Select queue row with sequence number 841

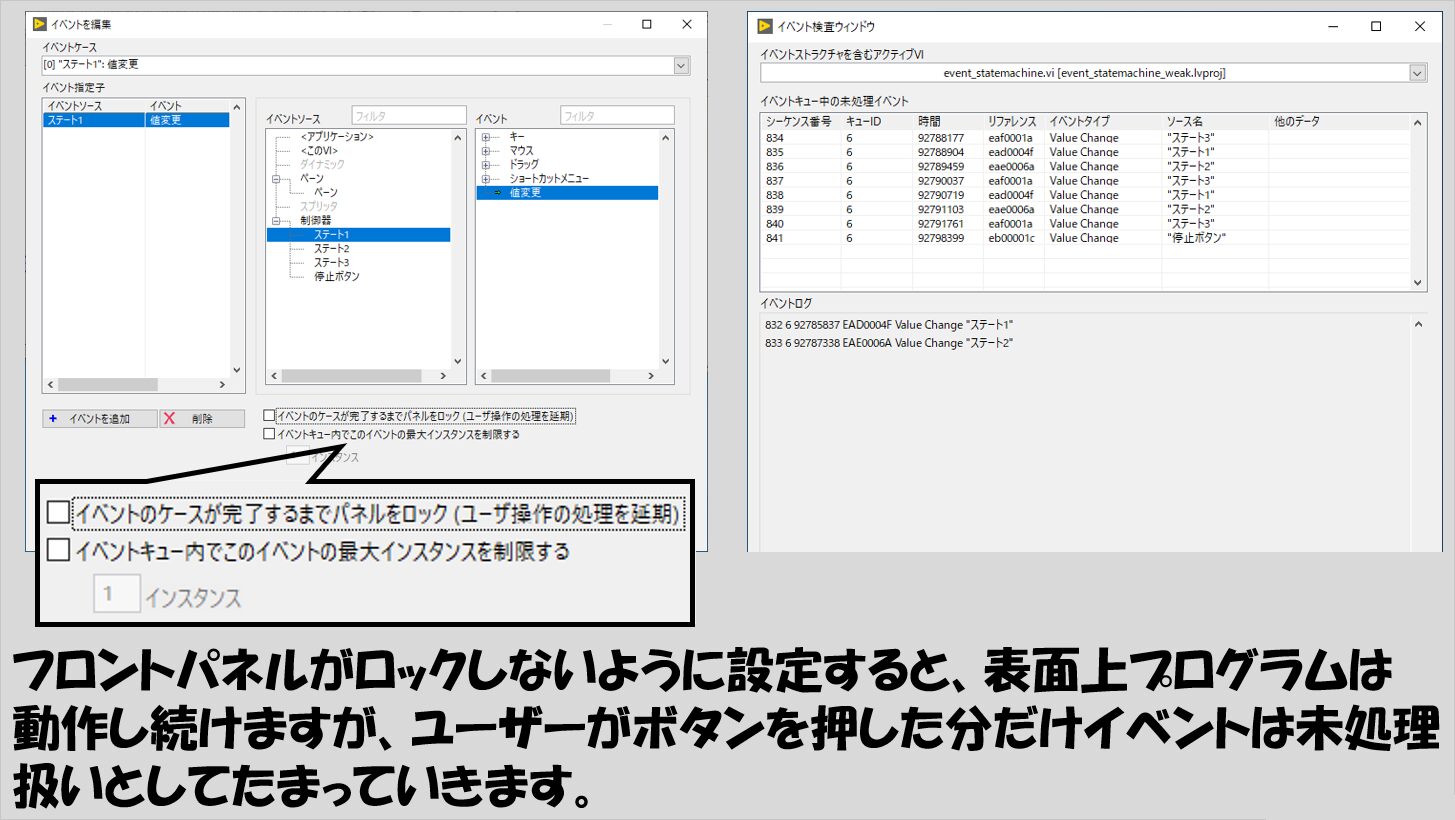pyautogui.click(x=1000, y=238)
